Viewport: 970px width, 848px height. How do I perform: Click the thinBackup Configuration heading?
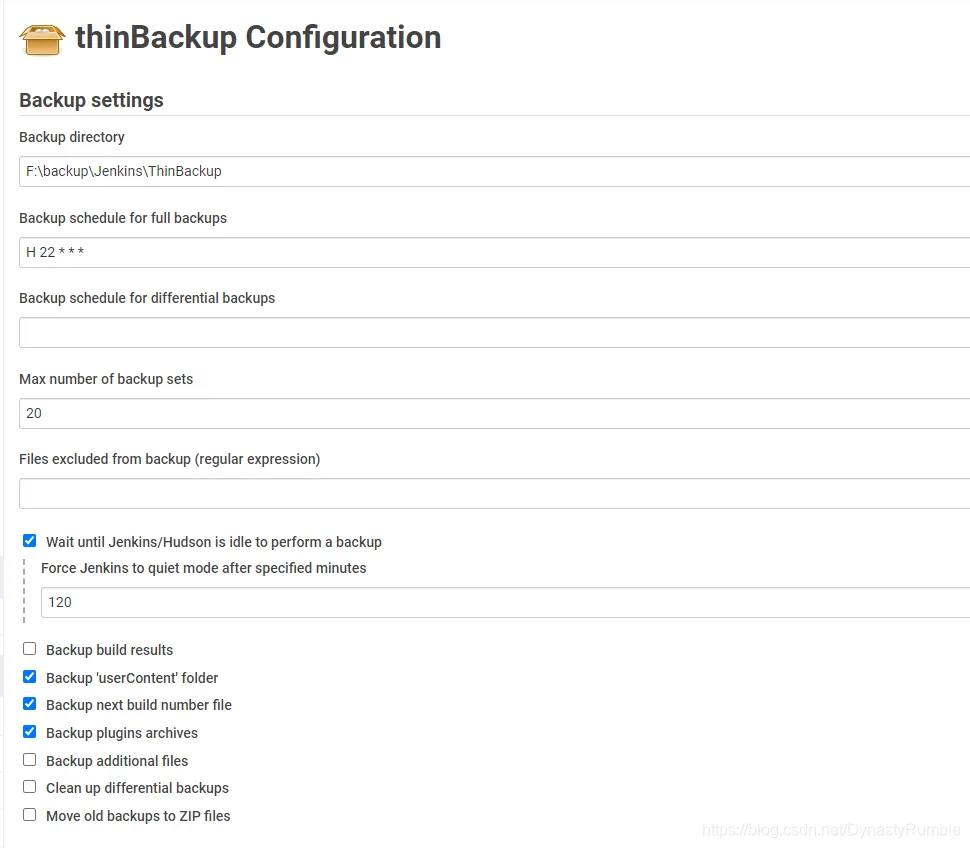click(x=258, y=38)
